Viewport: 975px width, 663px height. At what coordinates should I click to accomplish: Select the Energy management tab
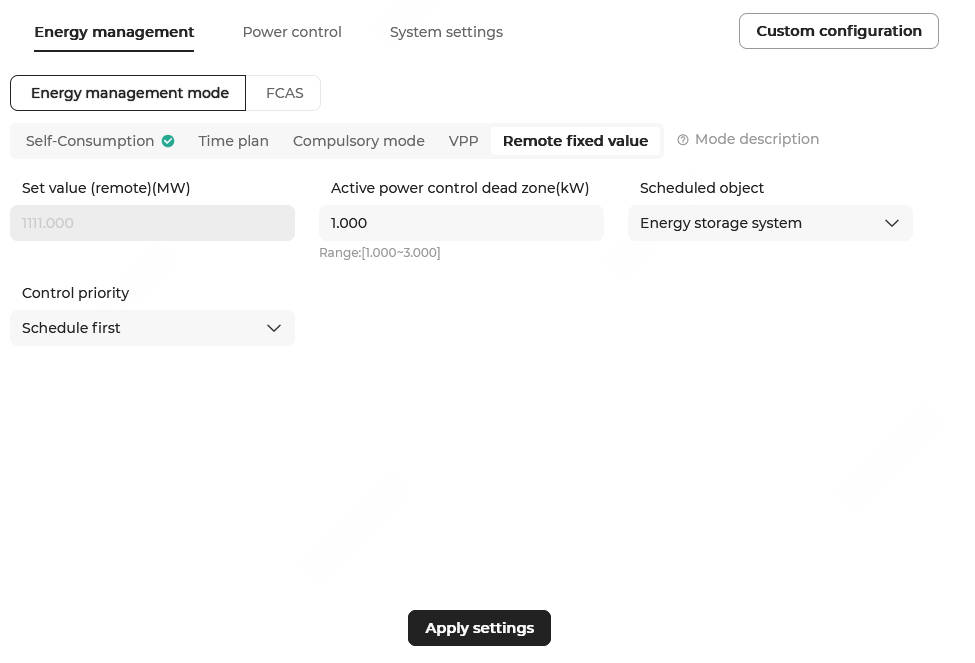pos(114,32)
